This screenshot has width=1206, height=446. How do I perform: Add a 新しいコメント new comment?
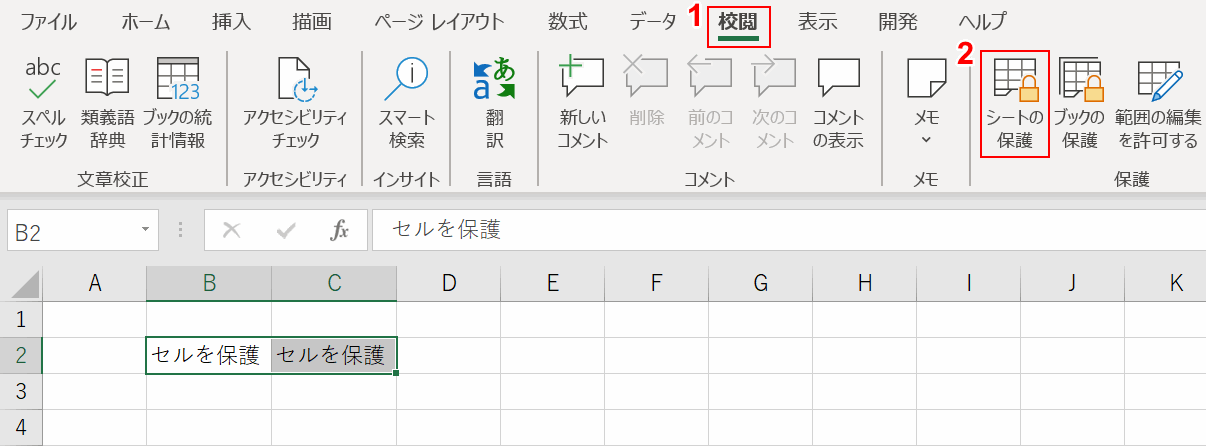(582, 103)
